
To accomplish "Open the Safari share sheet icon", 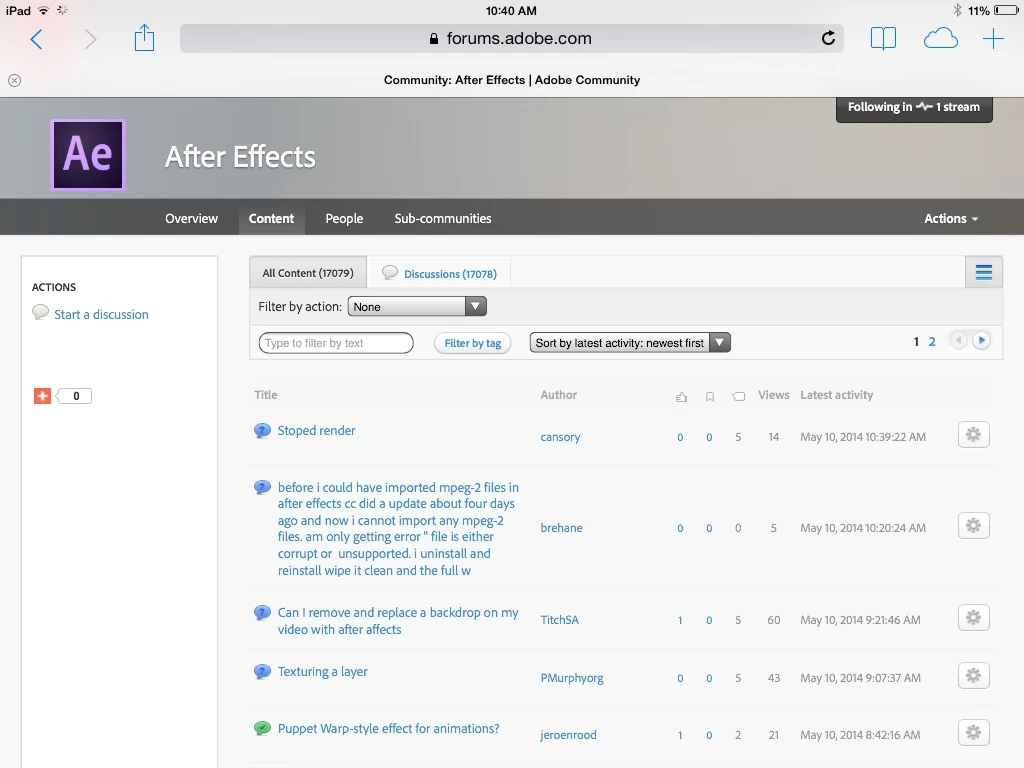I will pyautogui.click(x=144, y=38).
